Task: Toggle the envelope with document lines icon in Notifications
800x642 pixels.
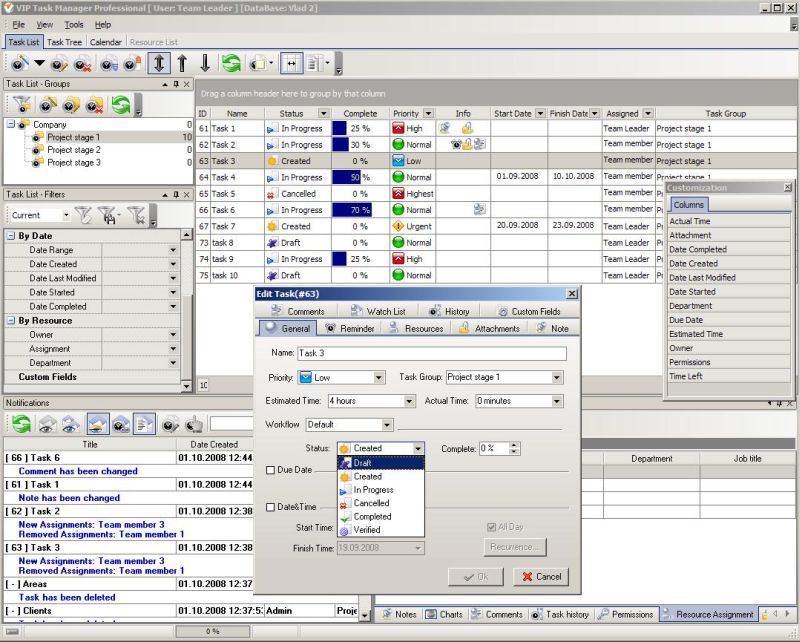Action: pyautogui.click(x=144, y=424)
